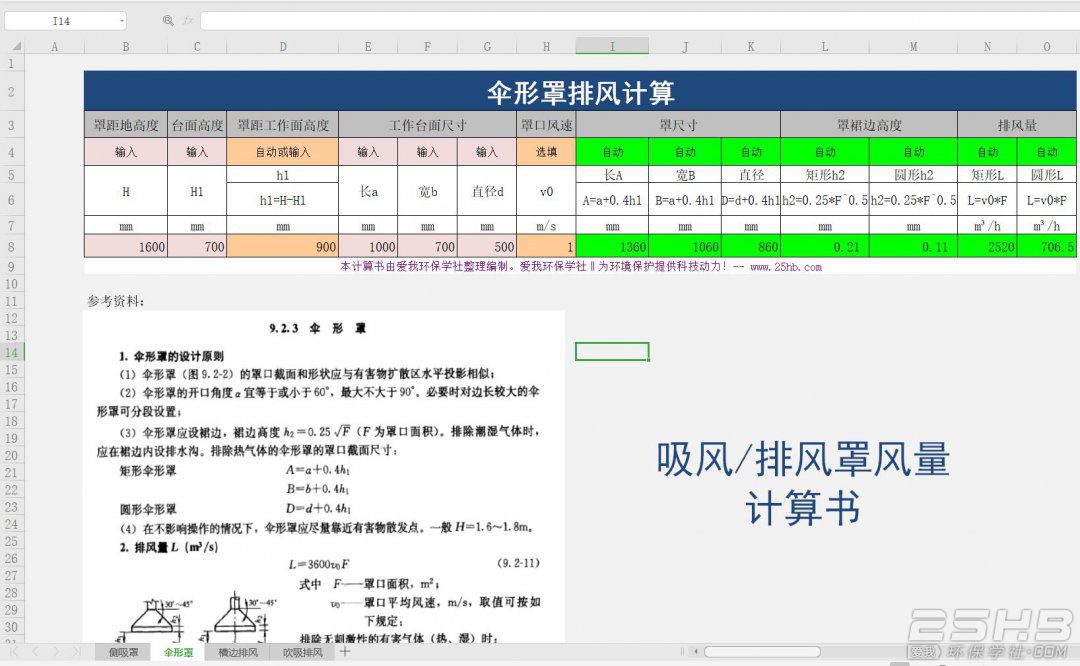This screenshot has height=666, width=1080.
Task: Click header cell 罩距地高度
Action: click(x=125, y=125)
